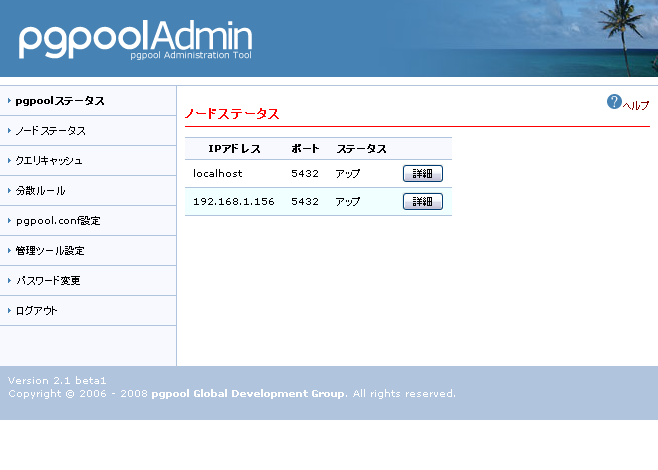The width and height of the screenshot is (658, 470).
Task: Go to クエリキャッシュ in the sidebar
Action: pyautogui.click(x=49, y=161)
